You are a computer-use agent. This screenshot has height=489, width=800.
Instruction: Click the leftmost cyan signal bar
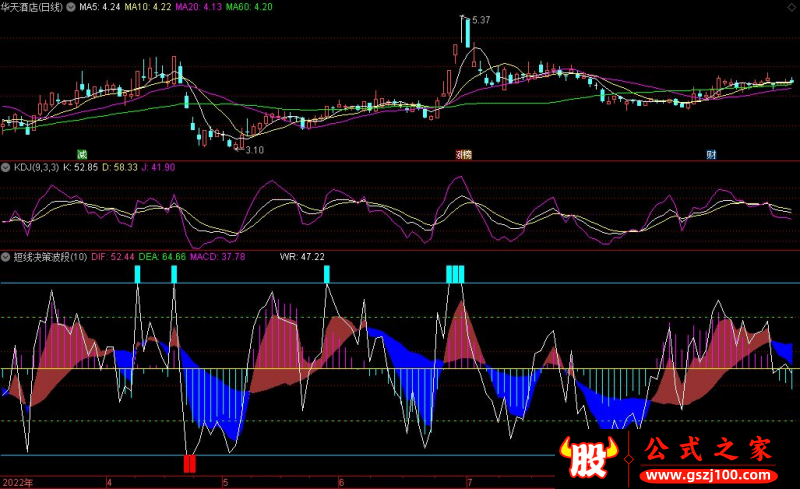137,274
